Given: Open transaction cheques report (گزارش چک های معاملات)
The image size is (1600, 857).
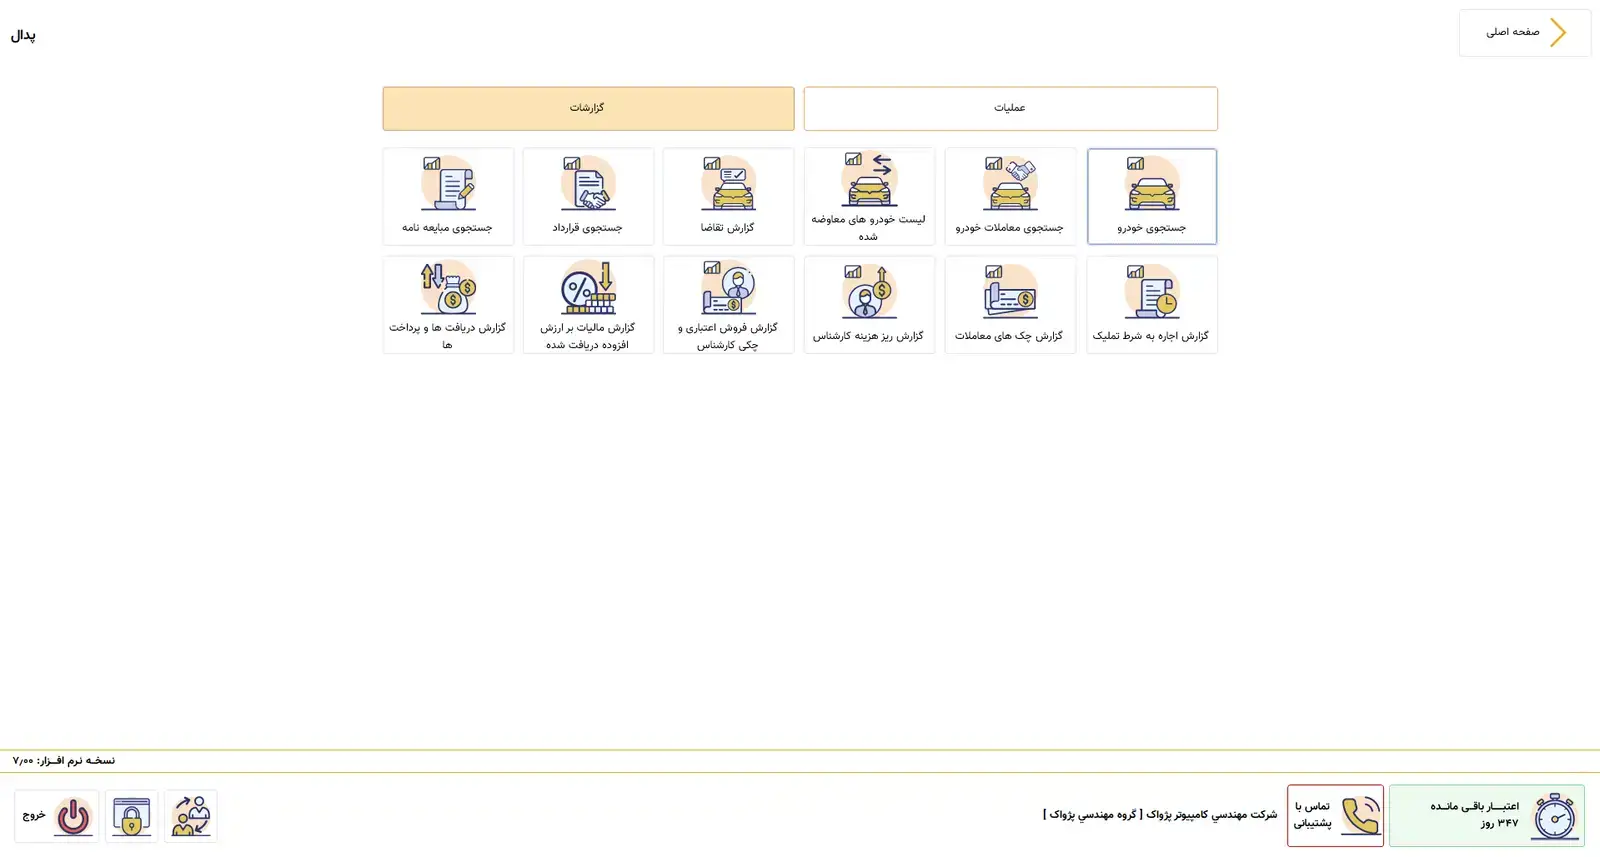Looking at the screenshot, I should coord(1010,304).
